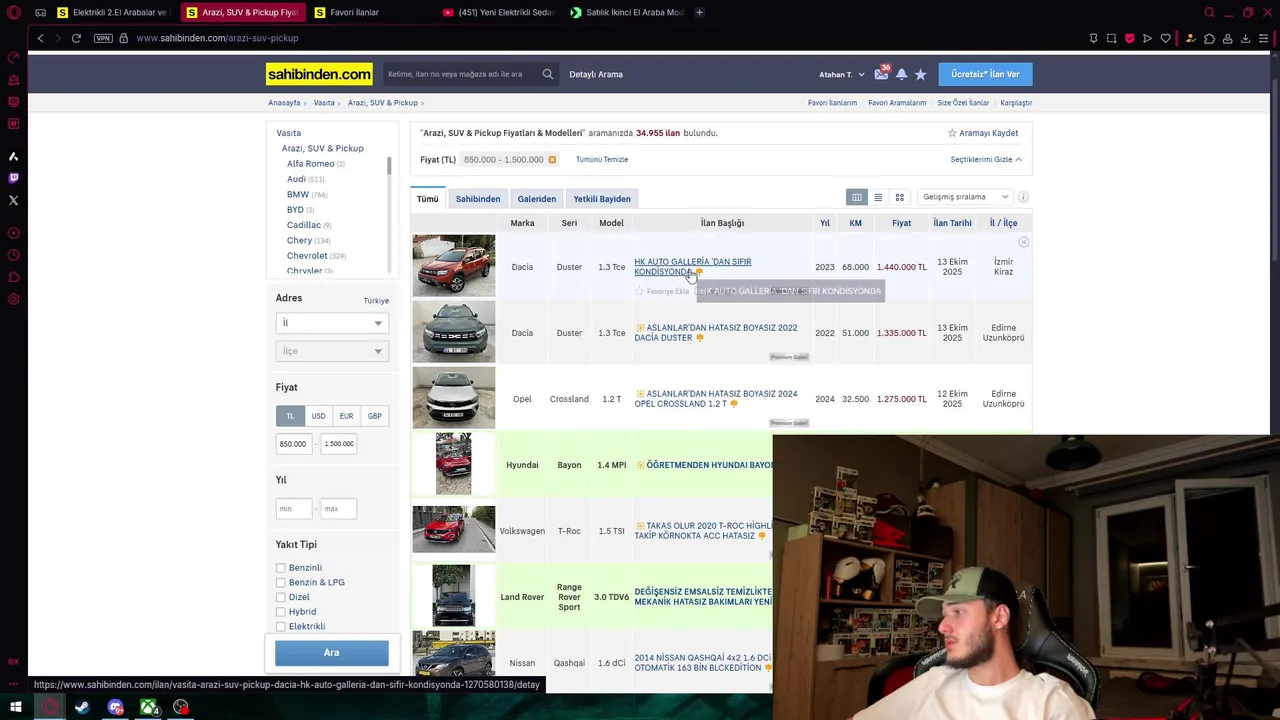Screen dimensions: 1280x720
Task: Open HK AUTO GALLERİA listing title
Action: click(x=692, y=267)
